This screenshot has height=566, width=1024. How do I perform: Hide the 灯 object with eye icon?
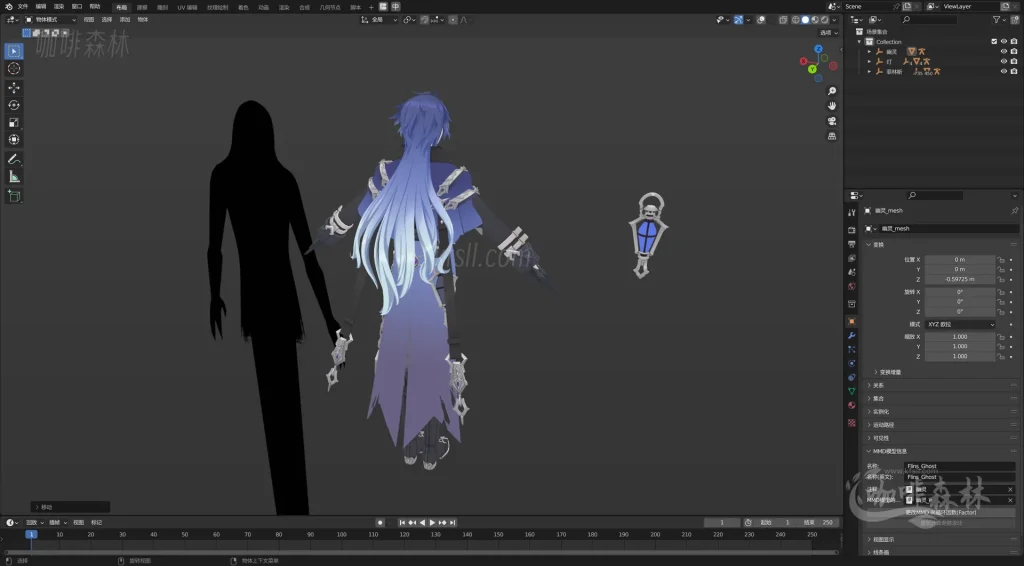[x=1004, y=61]
